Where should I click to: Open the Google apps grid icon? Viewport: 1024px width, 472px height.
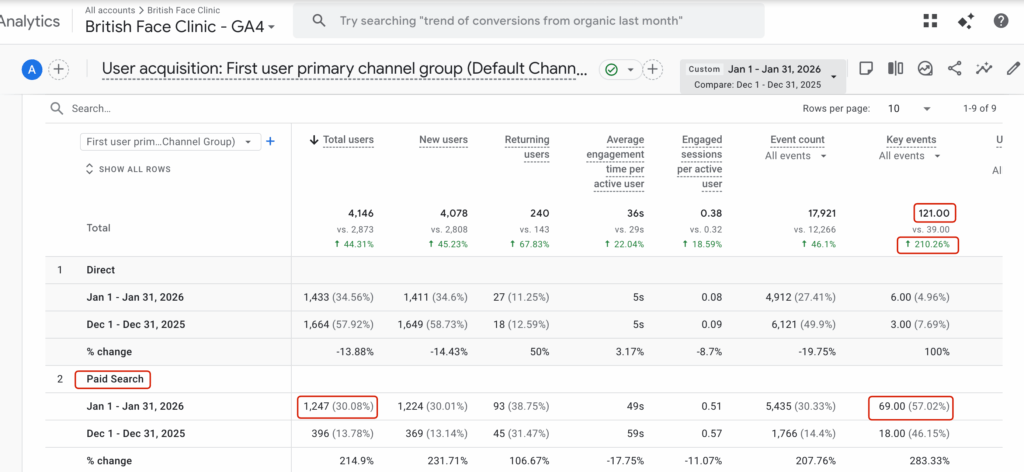(930, 21)
